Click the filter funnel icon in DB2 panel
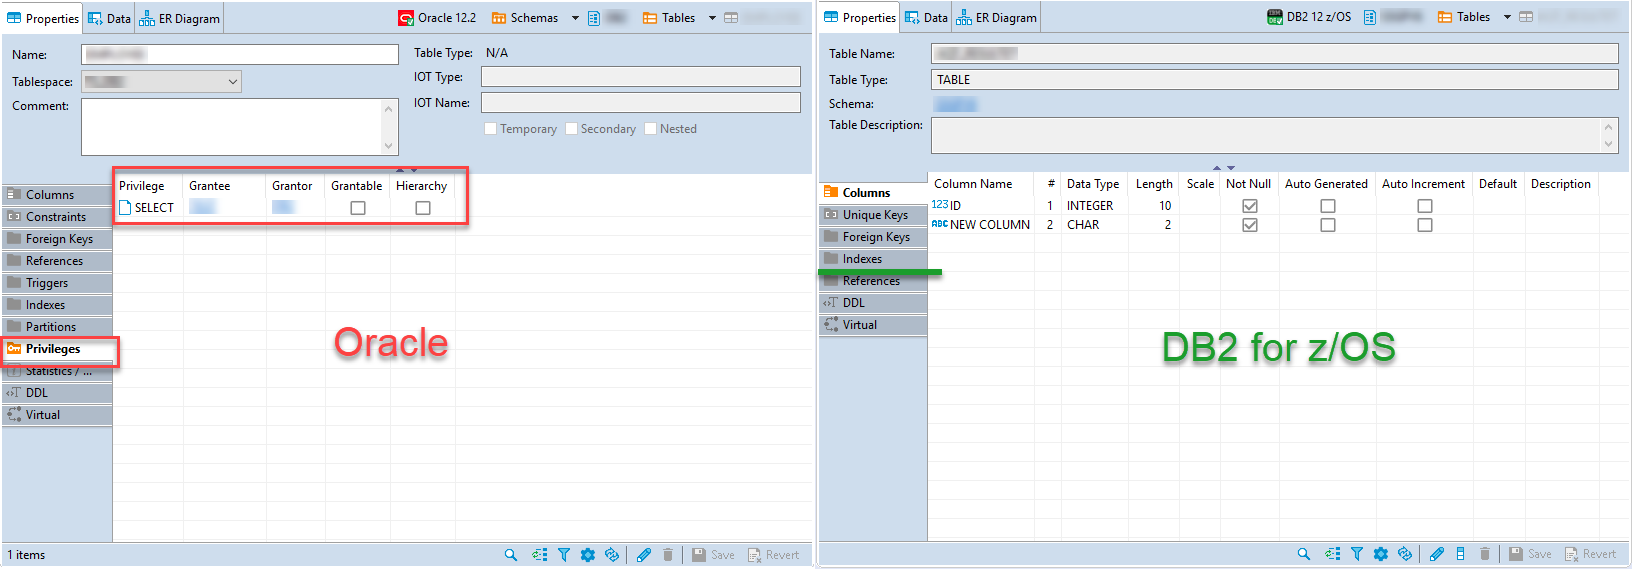Screen dimensions: 1632x569 (1357, 554)
